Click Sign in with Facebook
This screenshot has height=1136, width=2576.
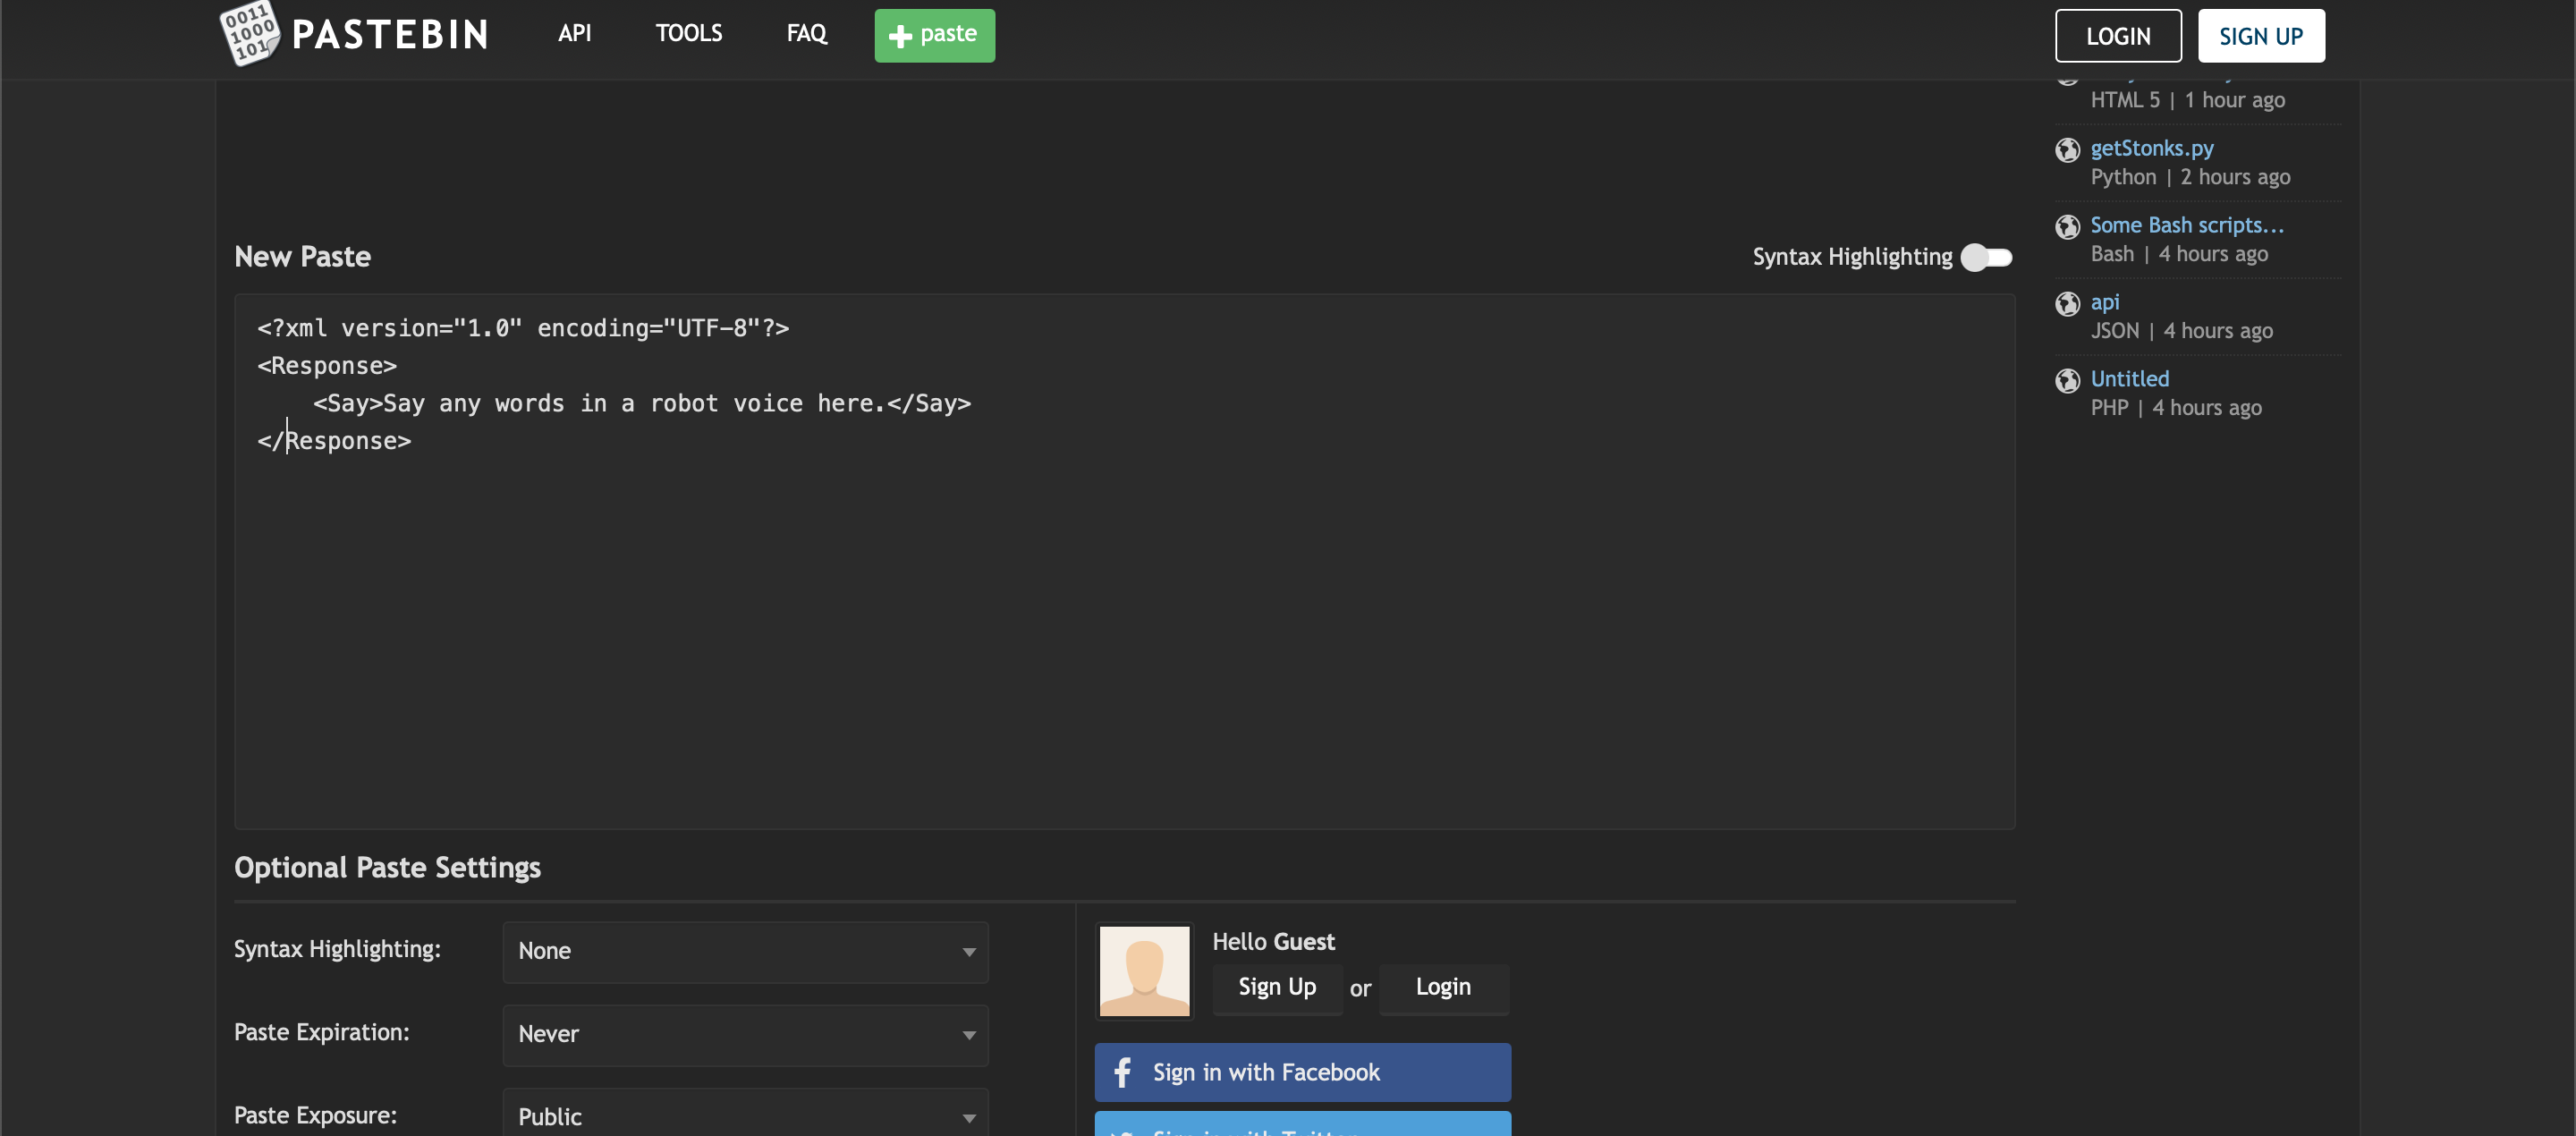coord(1301,1072)
